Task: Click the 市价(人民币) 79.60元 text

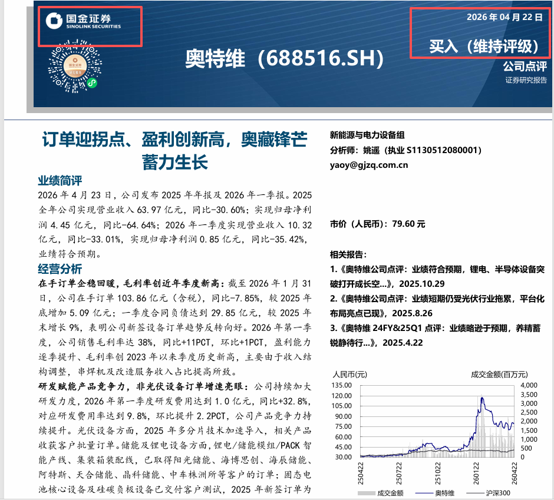Action: (x=377, y=224)
